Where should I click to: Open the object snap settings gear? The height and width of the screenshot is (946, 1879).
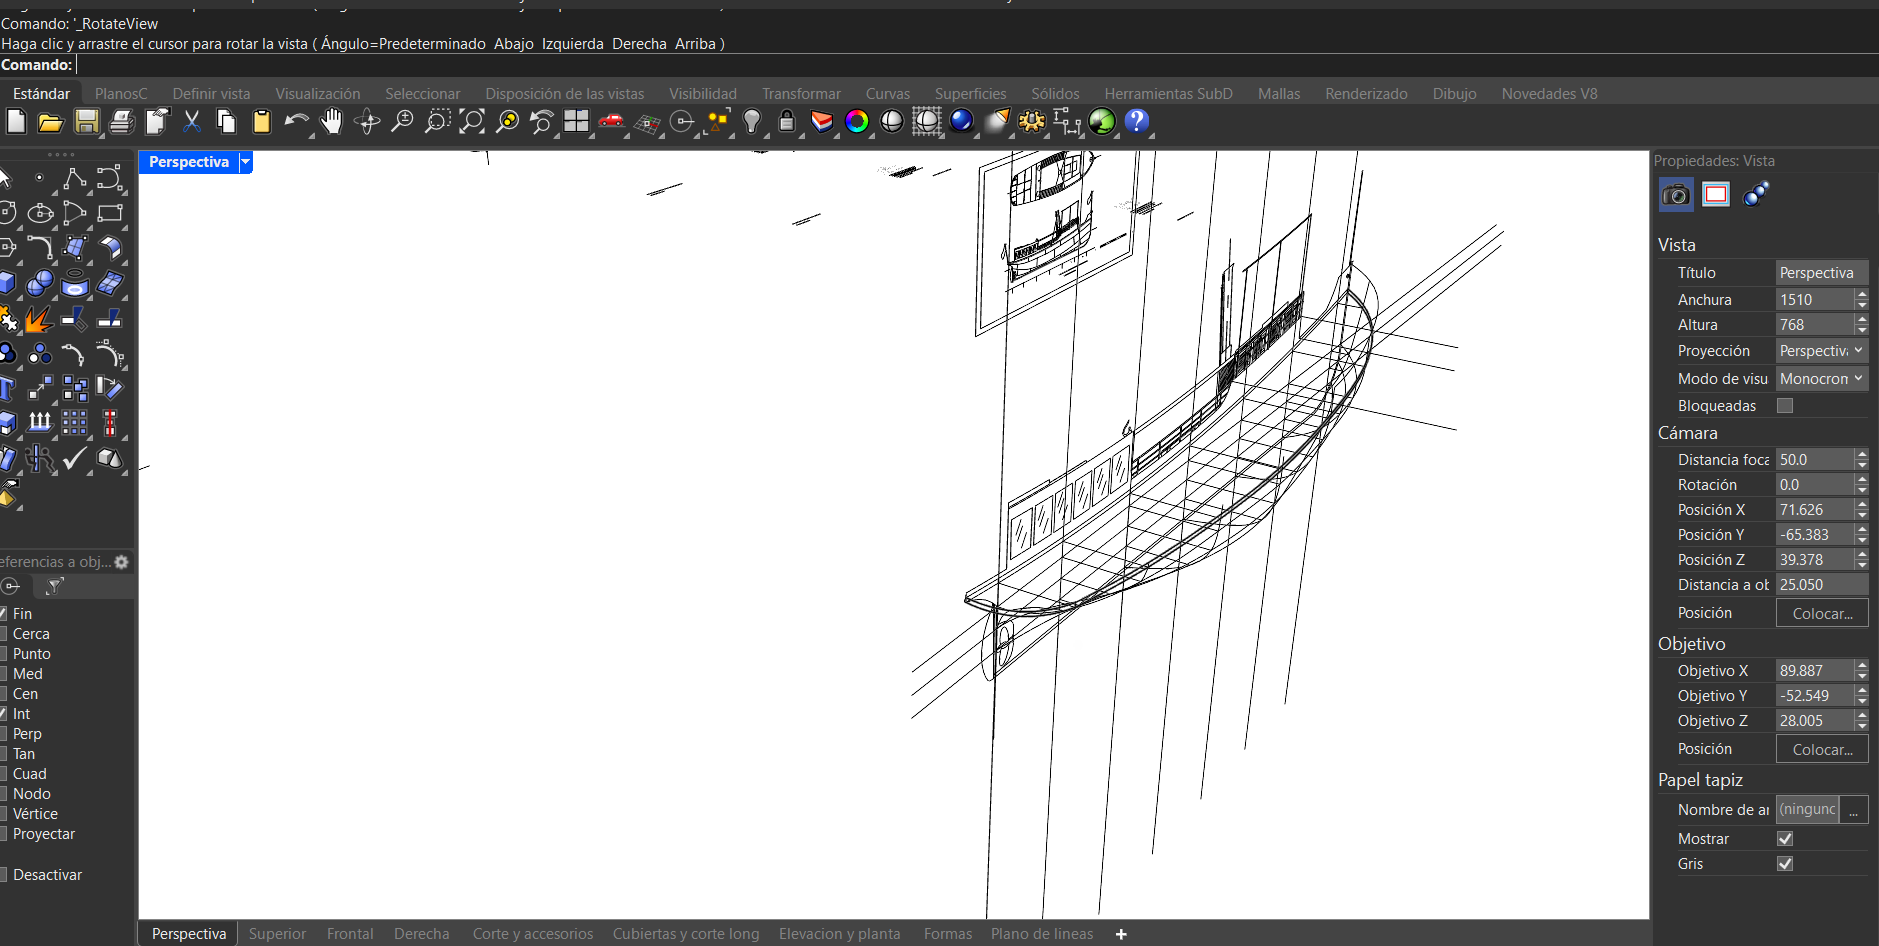coord(122,562)
